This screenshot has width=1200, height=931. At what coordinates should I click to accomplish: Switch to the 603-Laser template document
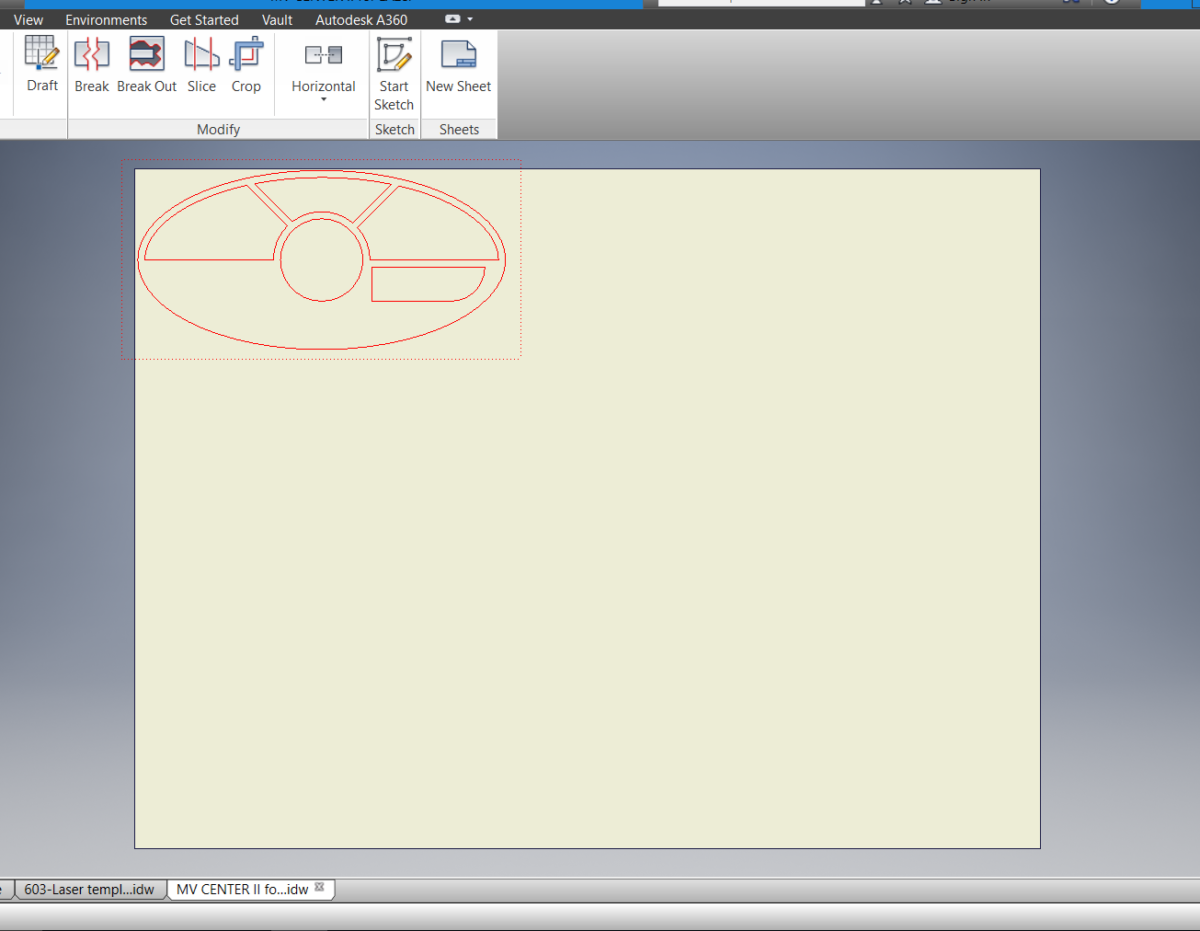(90, 889)
